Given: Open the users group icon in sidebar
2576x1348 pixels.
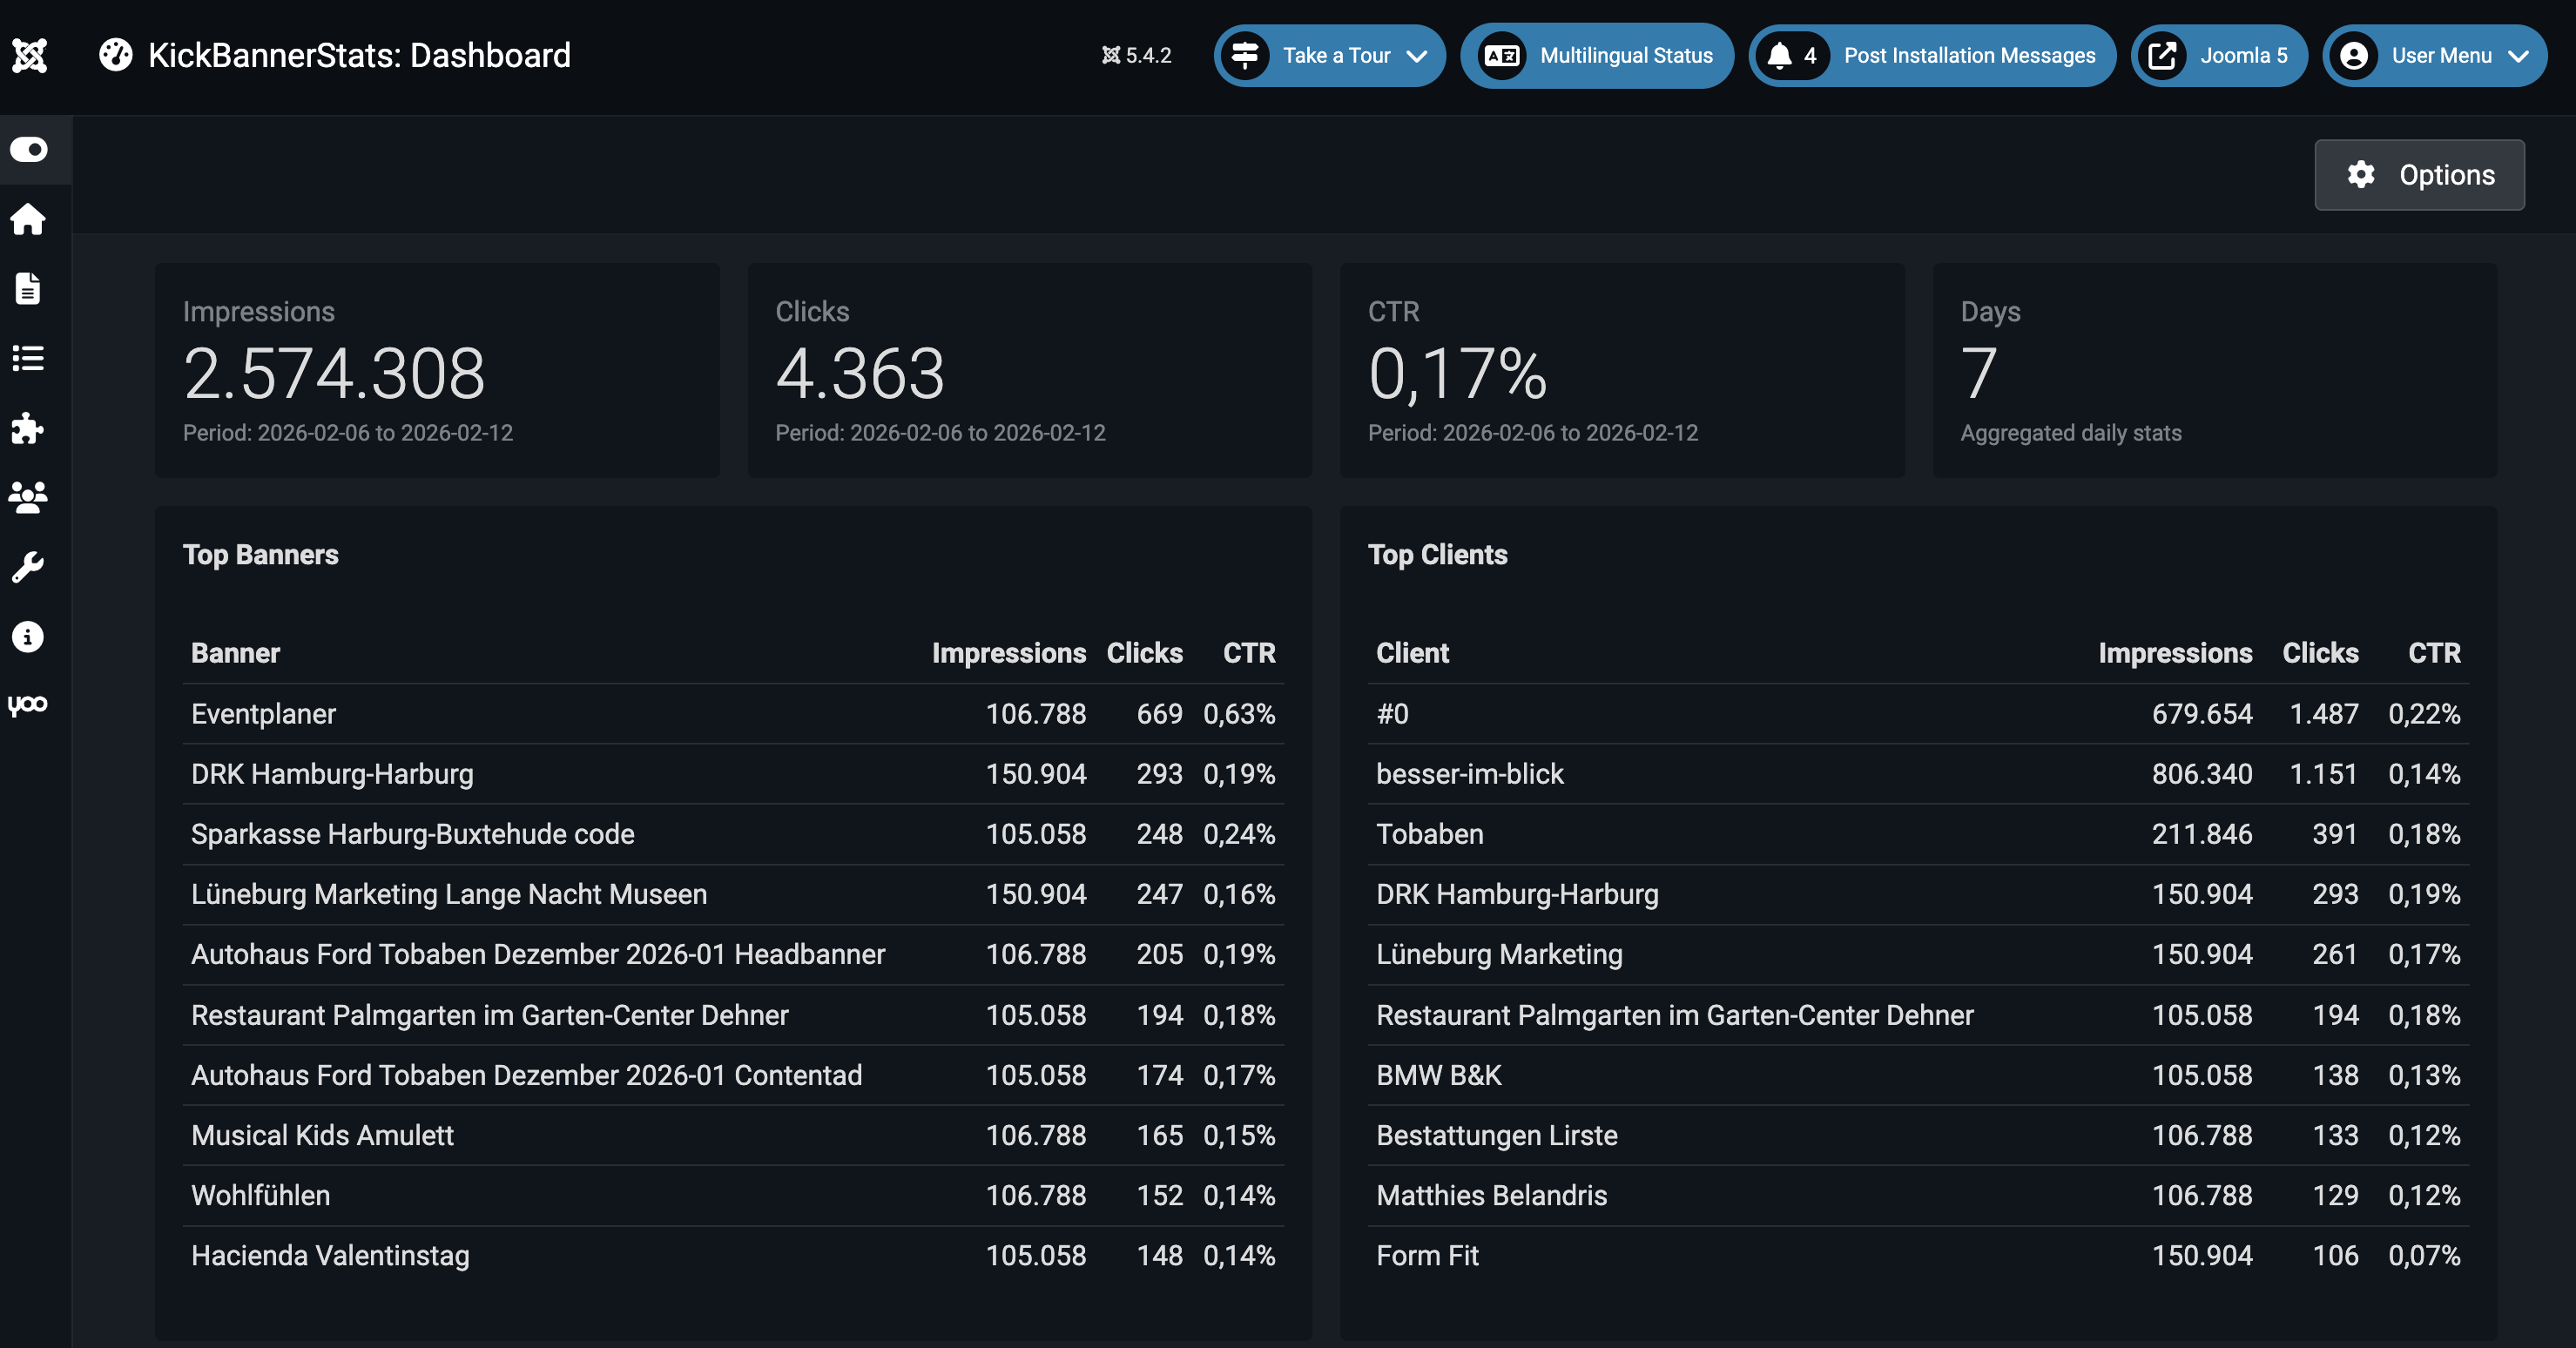Looking at the screenshot, I should pyautogui.click(x=27, y=498).
